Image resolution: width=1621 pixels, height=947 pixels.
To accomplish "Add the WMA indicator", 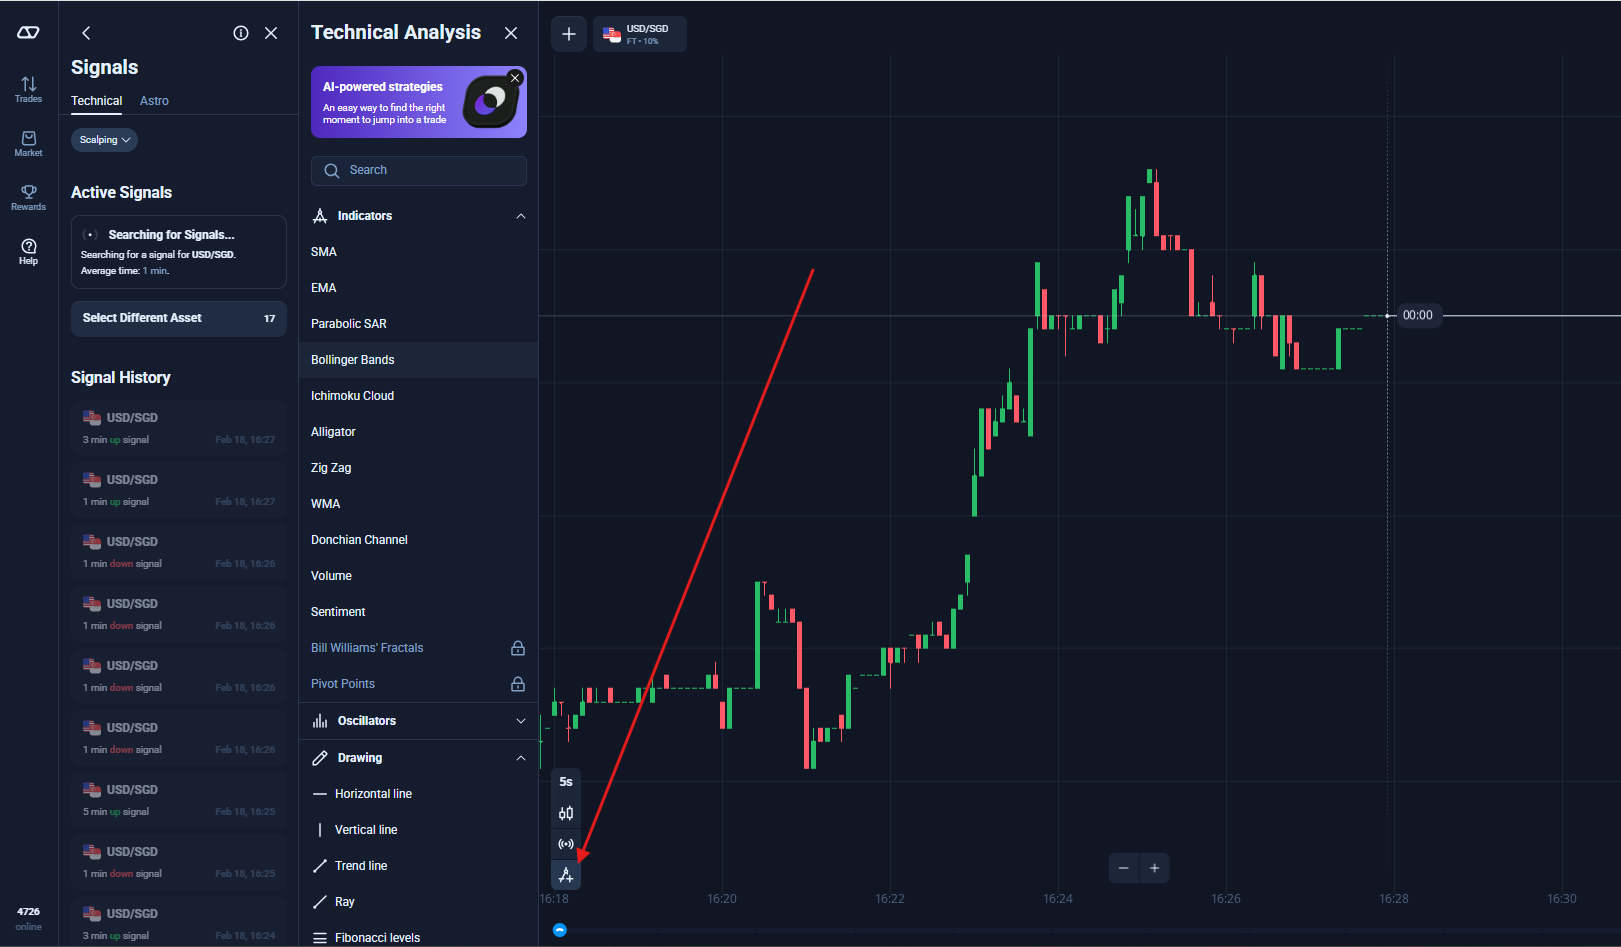I will [x=418, y=504].
